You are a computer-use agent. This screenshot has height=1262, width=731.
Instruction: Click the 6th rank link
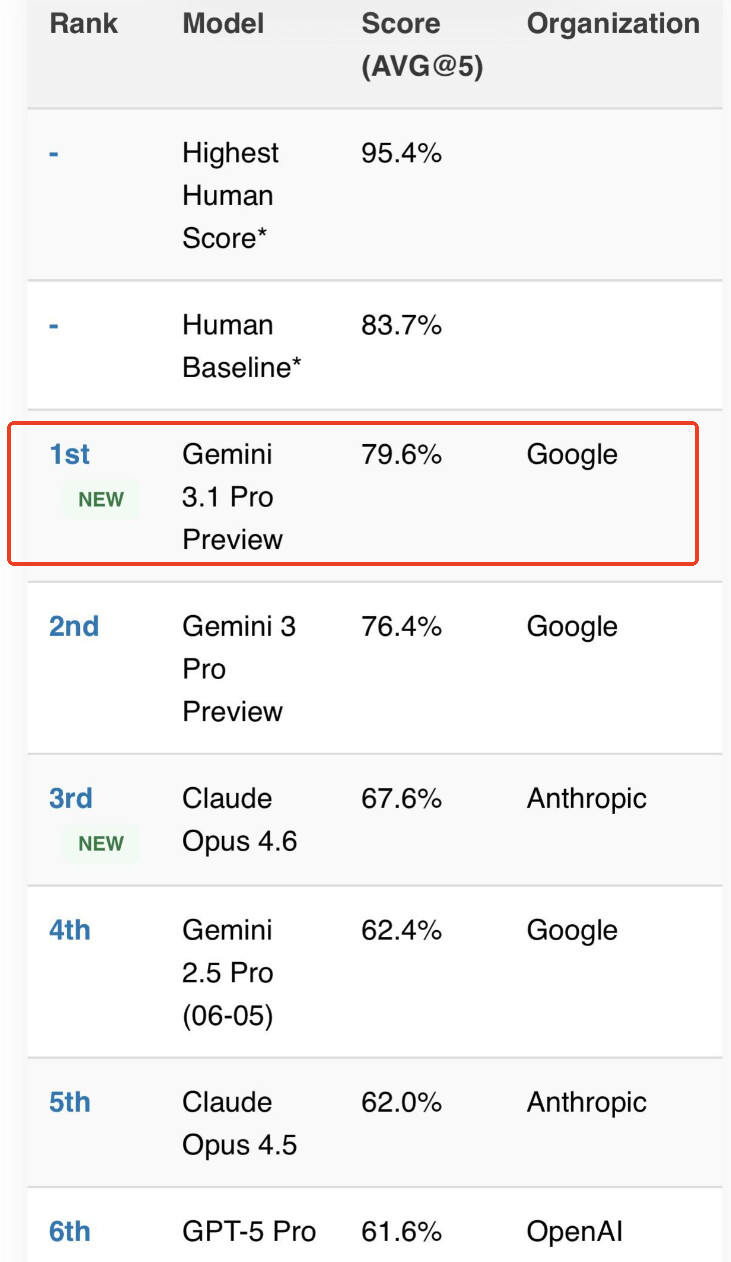[69, 1231]
